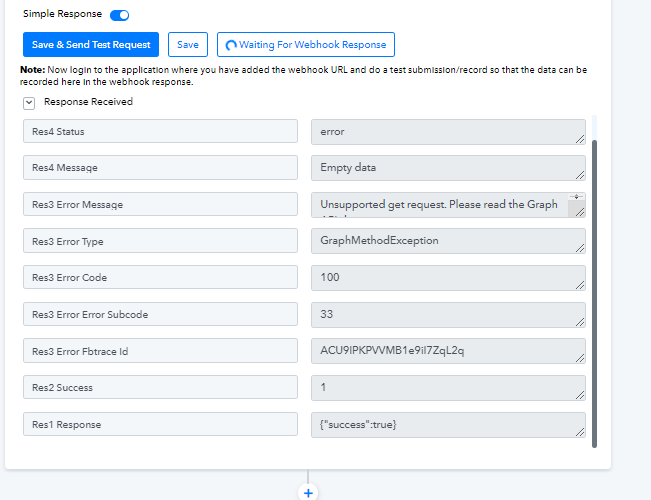Select the Res3 Error Error Subcode label field
The image size is (651, 500).
(160, 314)
